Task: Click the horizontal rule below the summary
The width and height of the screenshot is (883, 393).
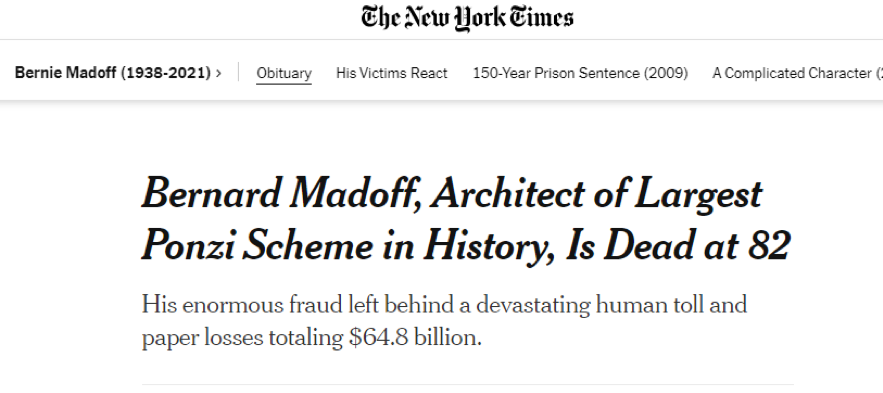Action: [x=467, y=385]
